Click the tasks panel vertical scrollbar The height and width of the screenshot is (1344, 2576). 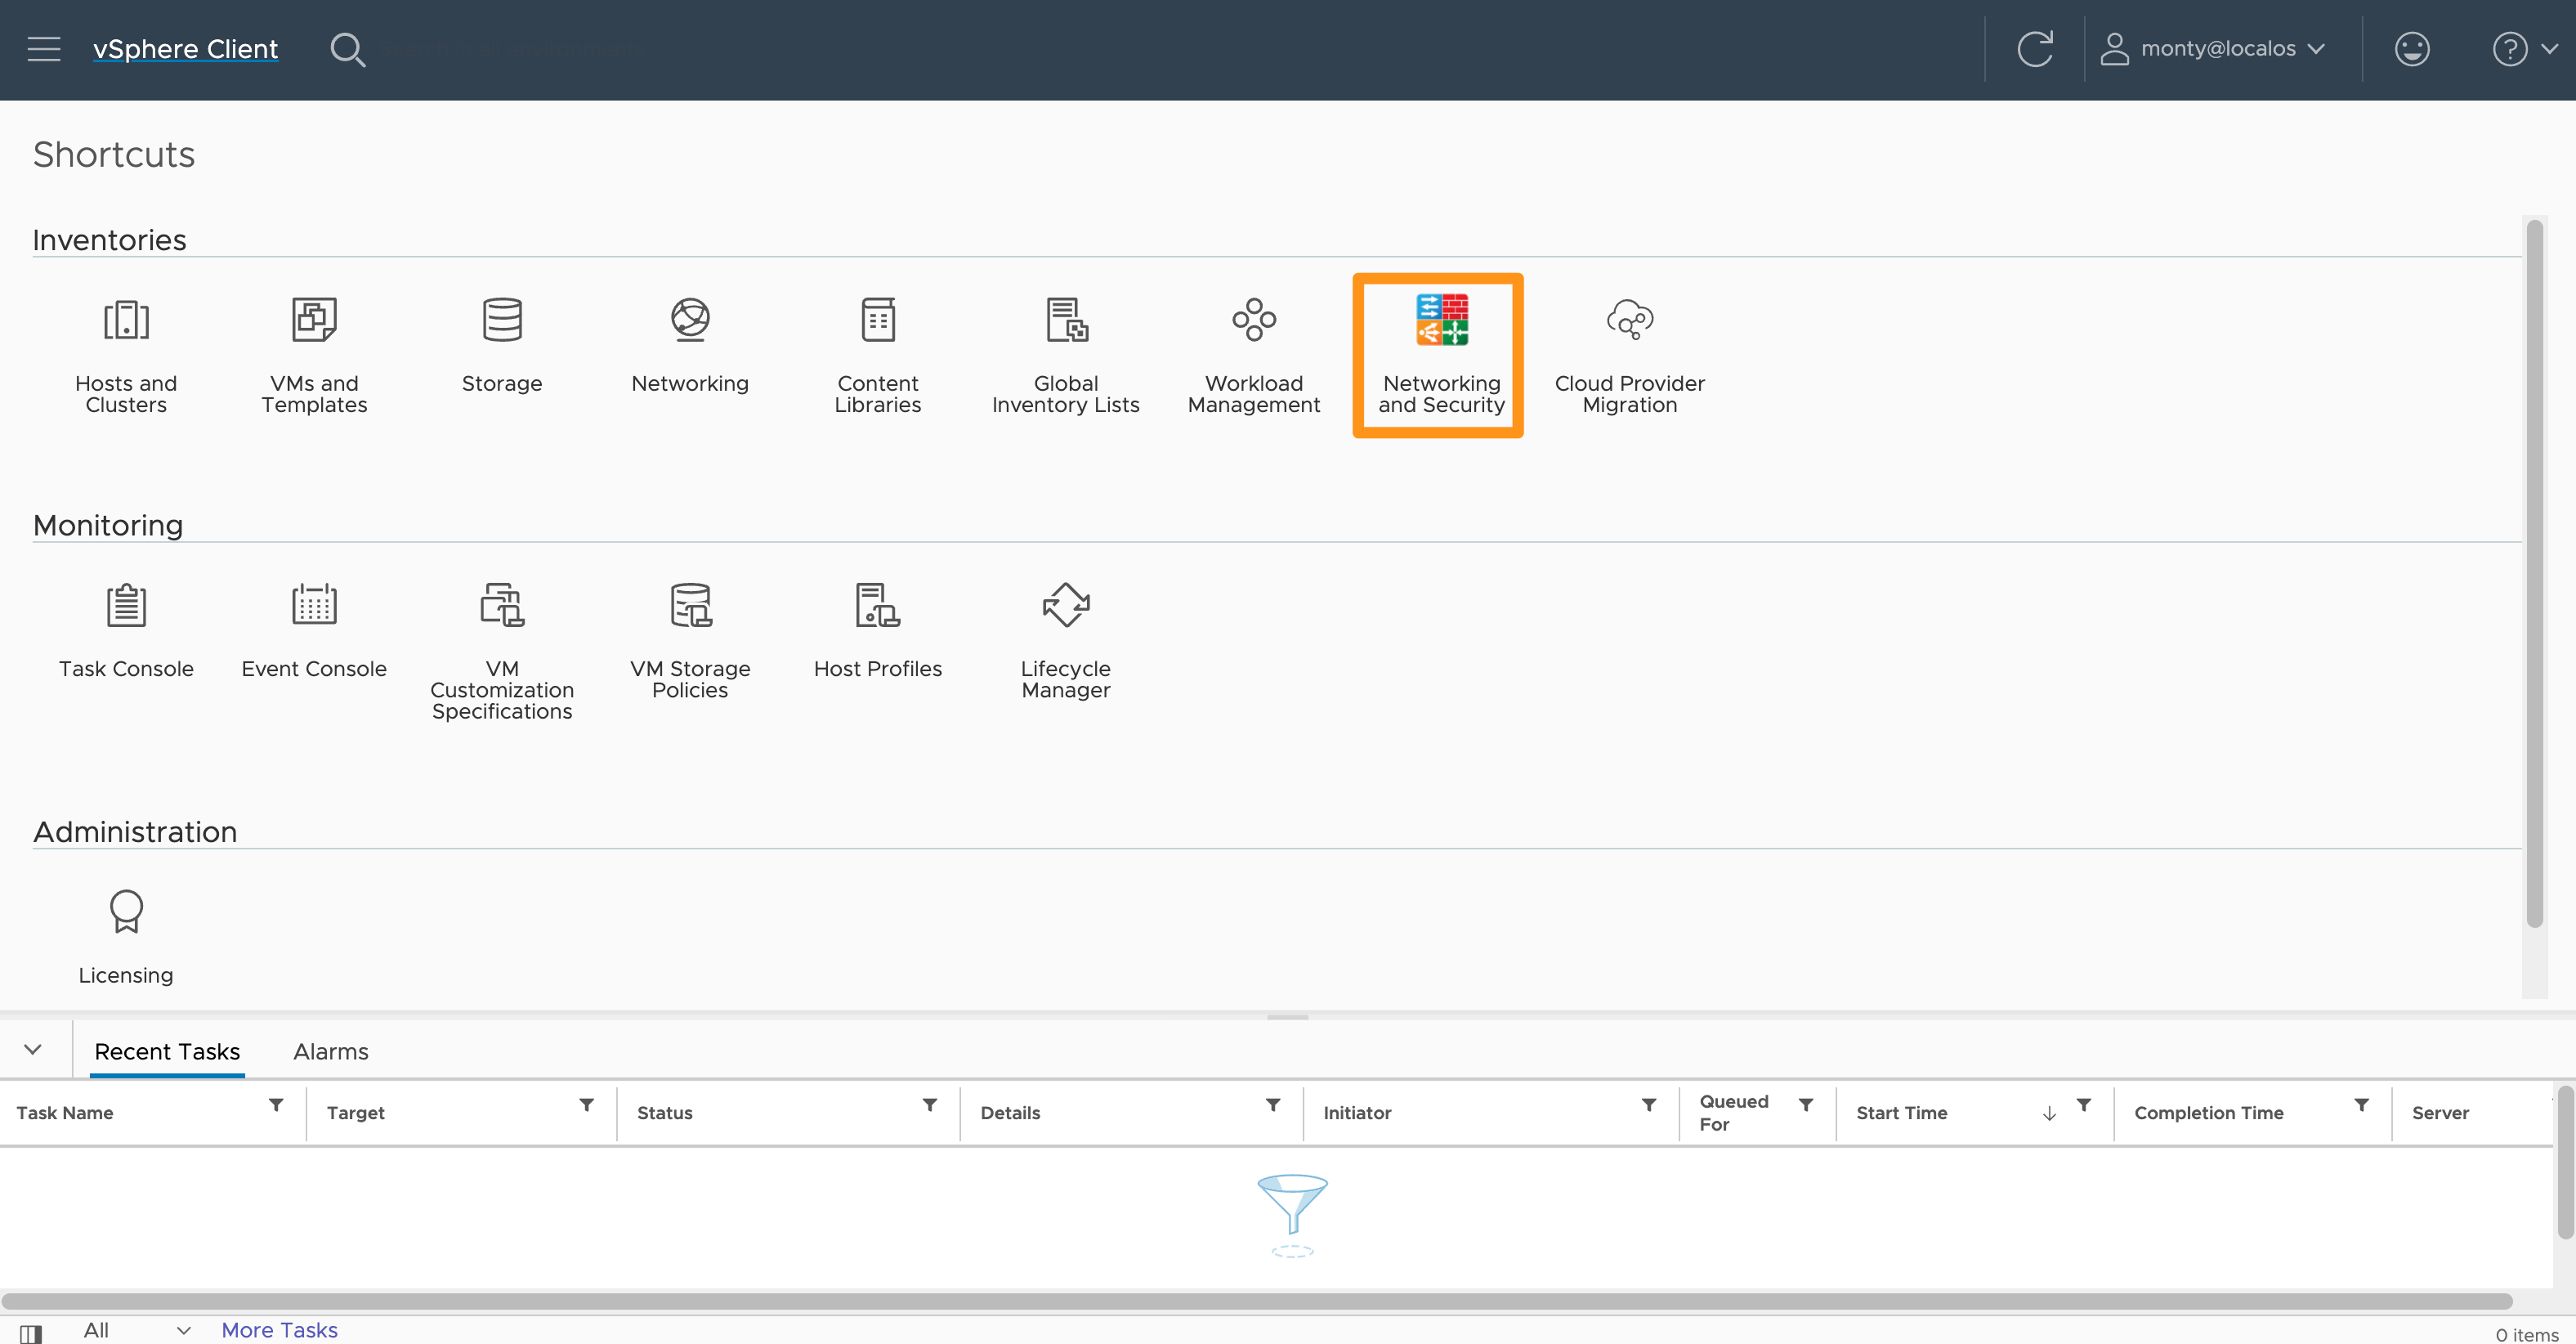coord(2566,1162)
